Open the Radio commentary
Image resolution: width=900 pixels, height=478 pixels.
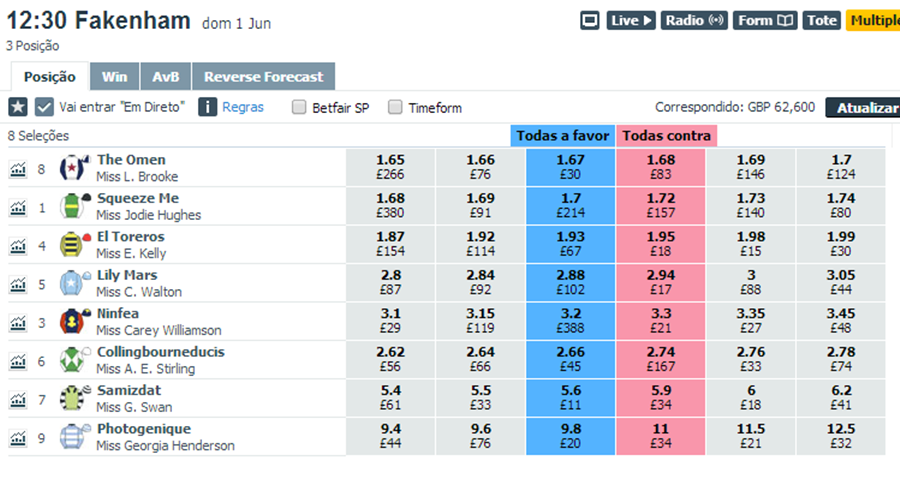click(x=693, y=20)
